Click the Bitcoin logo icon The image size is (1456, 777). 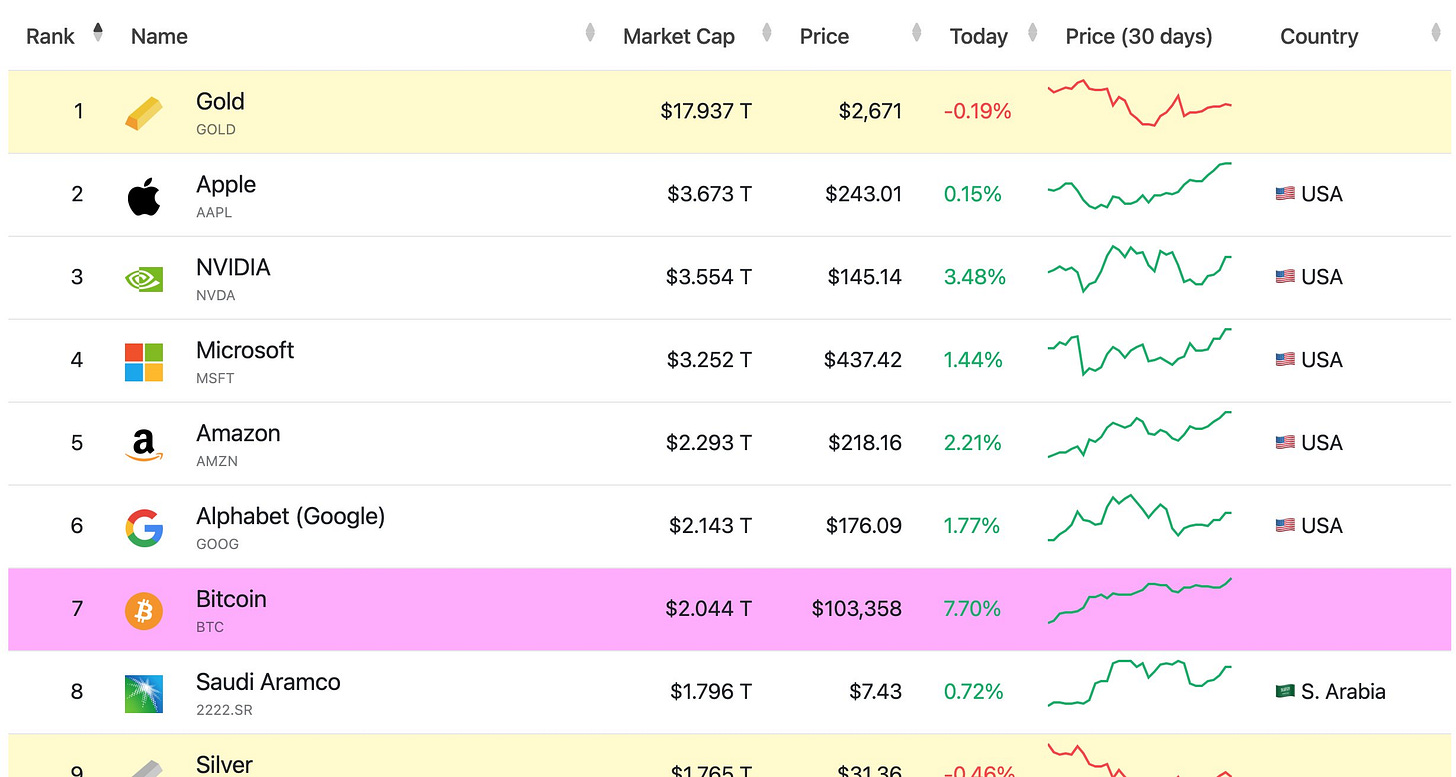point(144,610)
